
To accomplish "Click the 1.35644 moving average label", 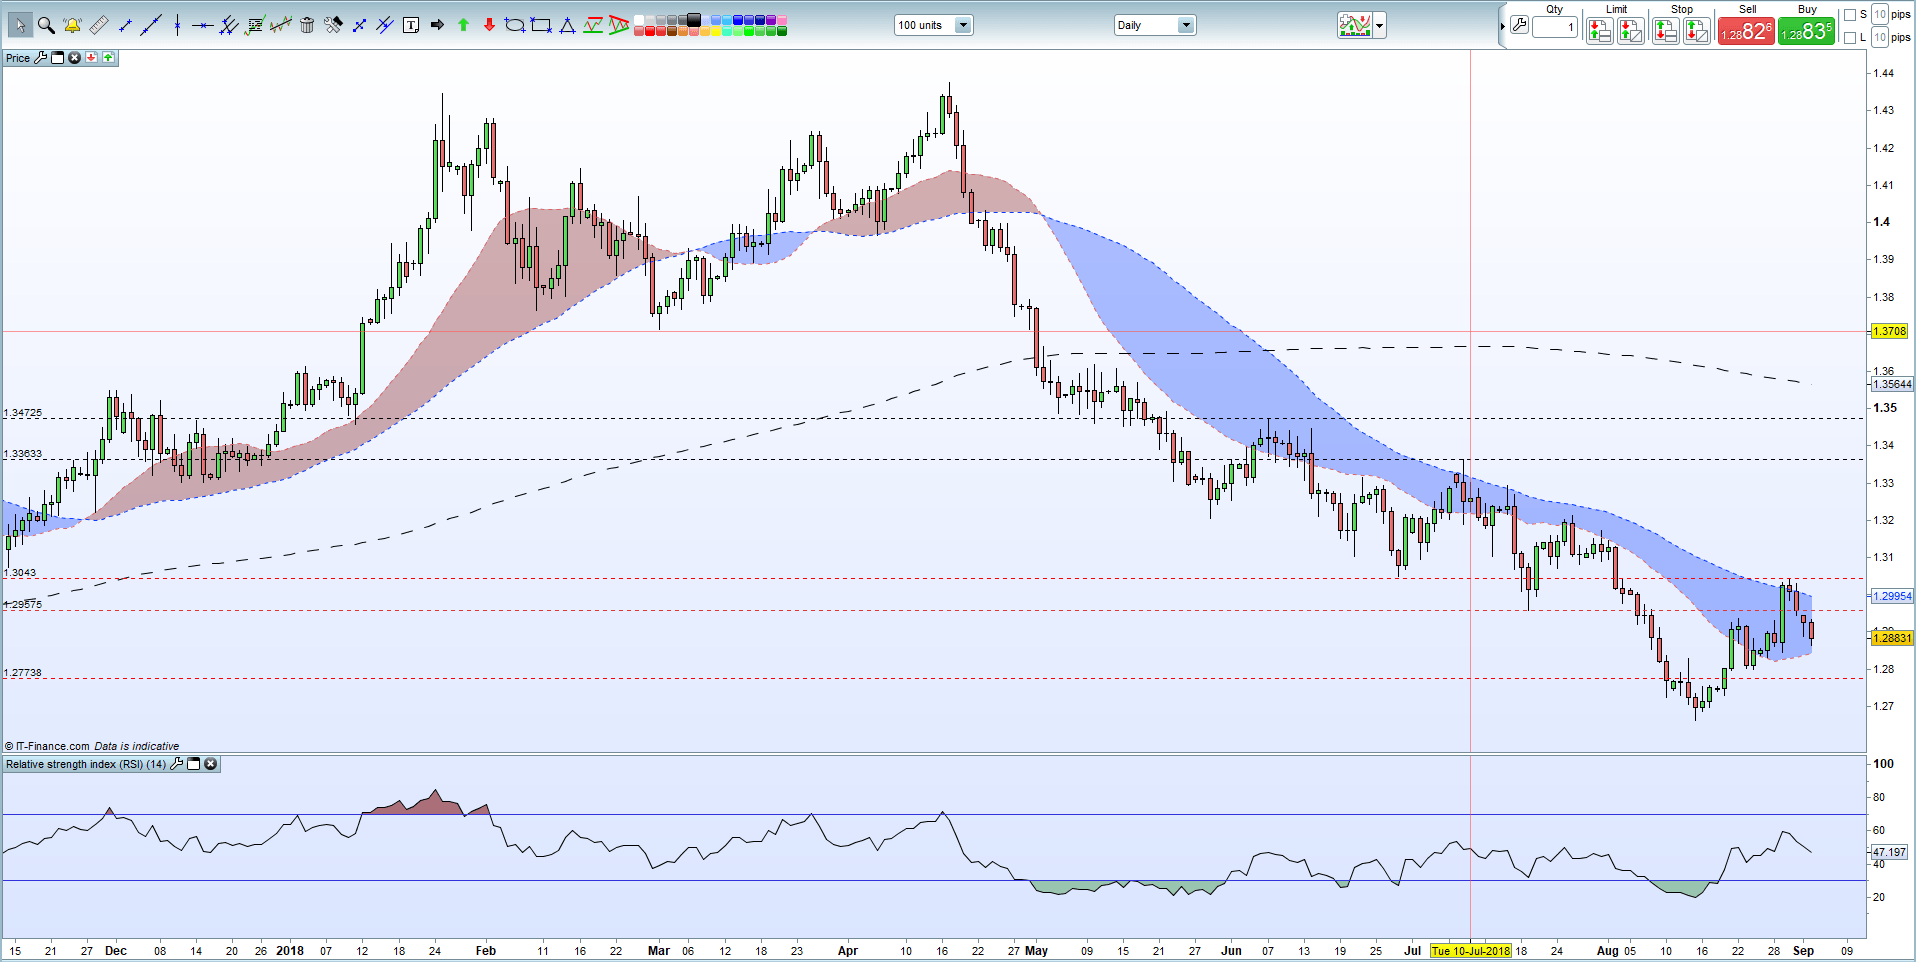I will pyautogui.click(x=1892, y=384).
